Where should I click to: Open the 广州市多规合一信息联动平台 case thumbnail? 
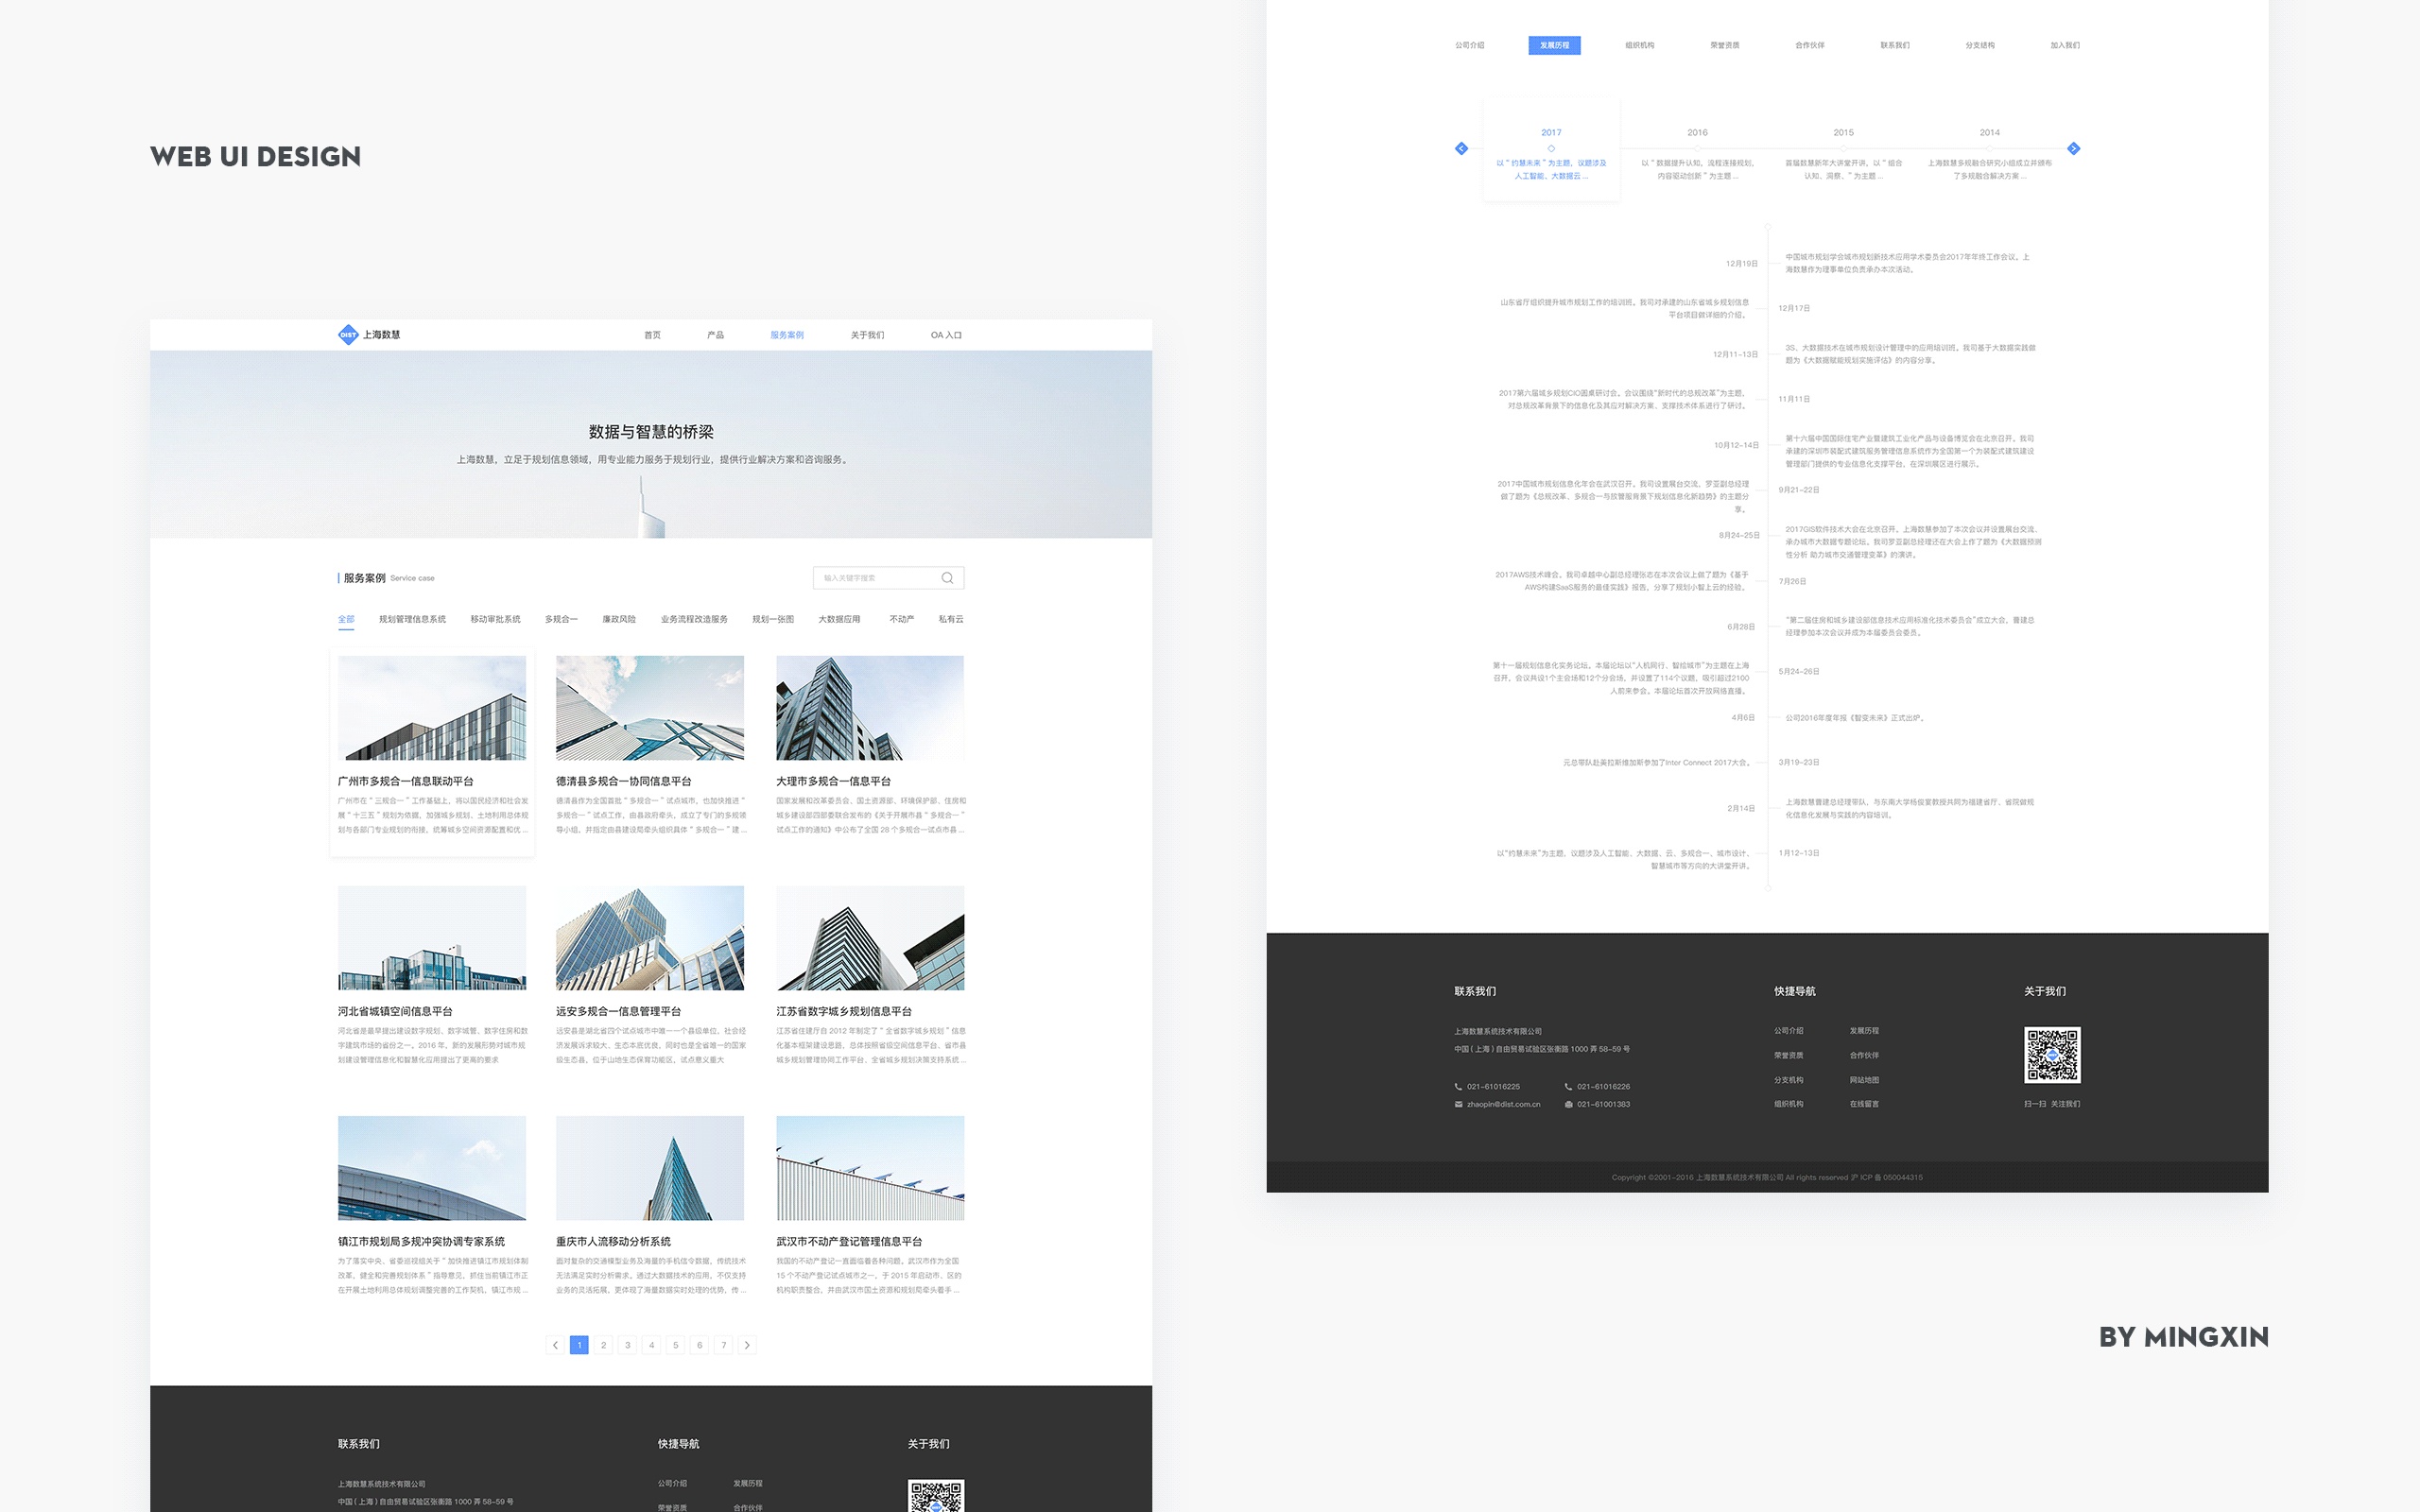click(x=432, y=708)
